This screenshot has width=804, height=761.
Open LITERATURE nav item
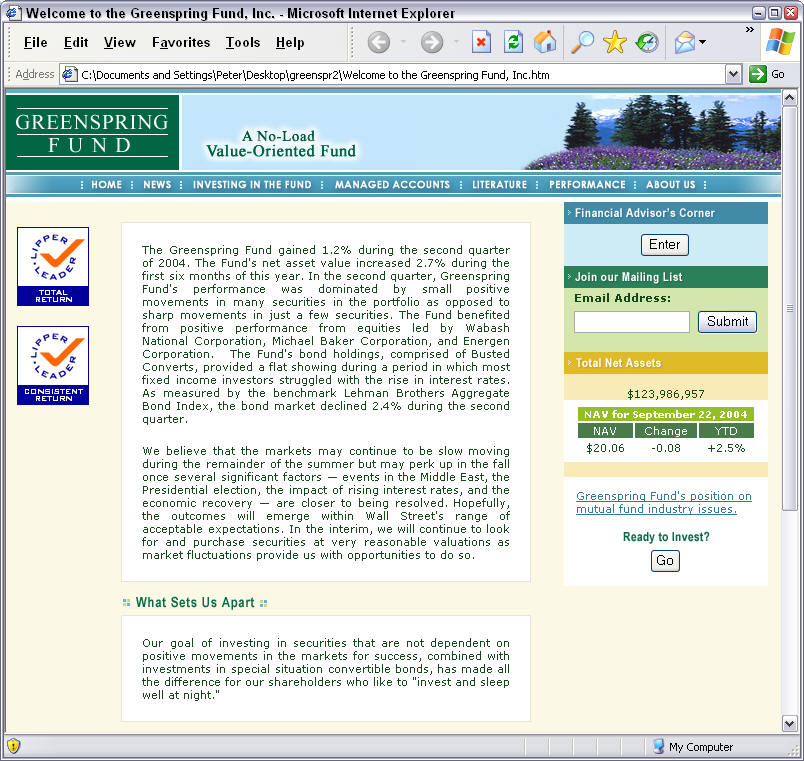coord(499,185)
